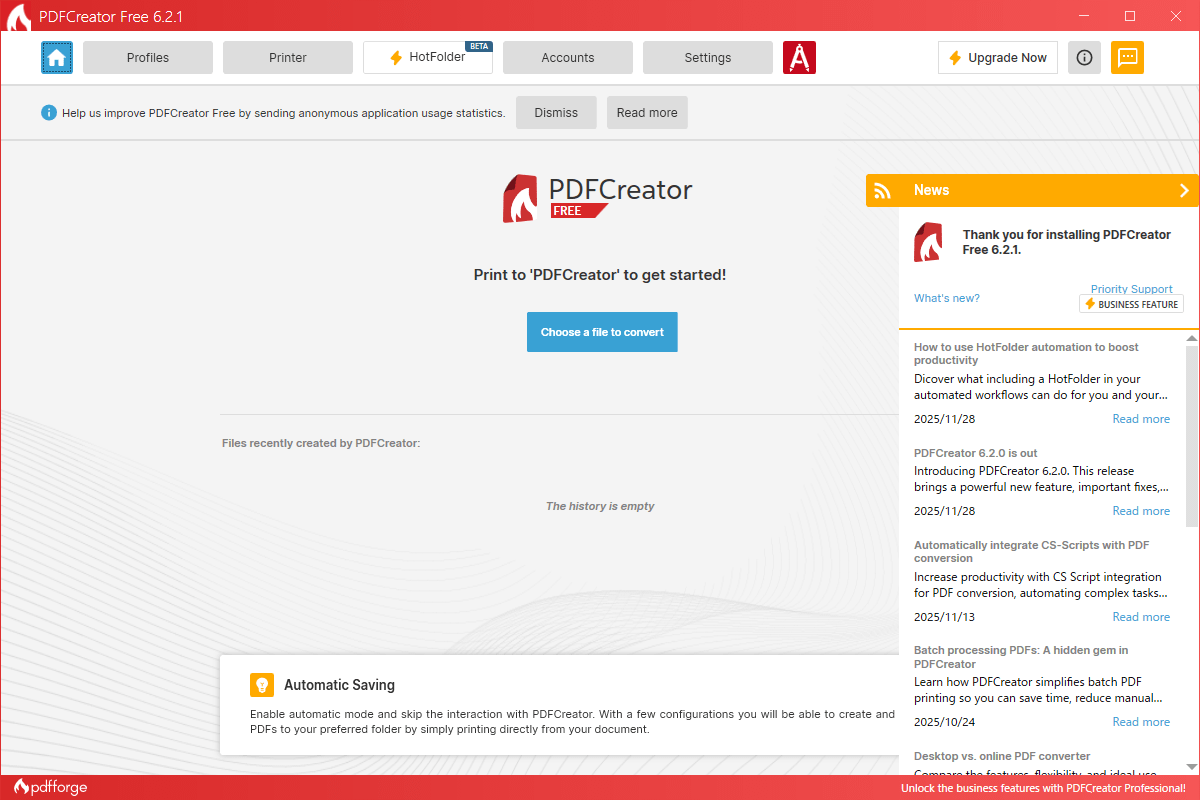Go to the Accounts tab
Screen dimensions: 1200x800
[568, 58]
